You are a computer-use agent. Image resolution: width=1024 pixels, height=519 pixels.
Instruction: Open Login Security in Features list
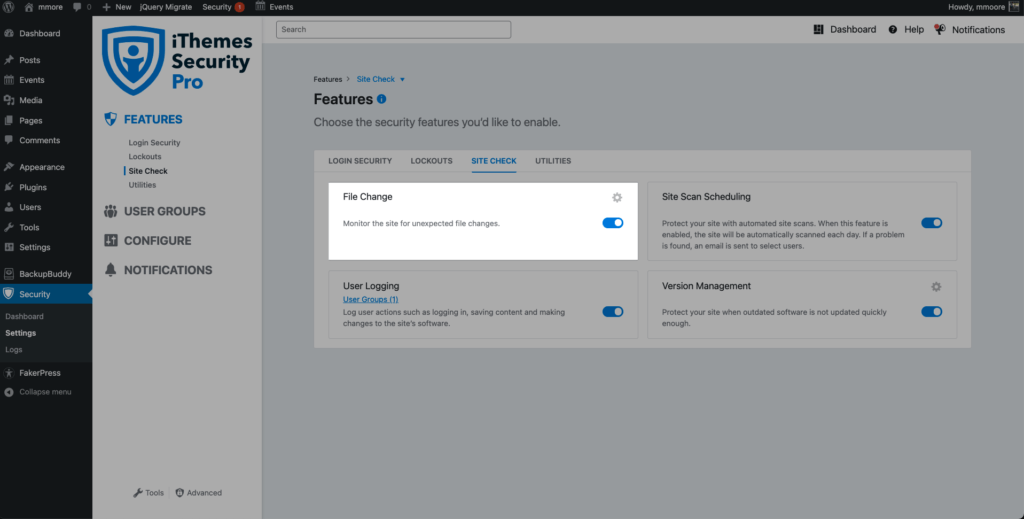(x=154, y=142)
